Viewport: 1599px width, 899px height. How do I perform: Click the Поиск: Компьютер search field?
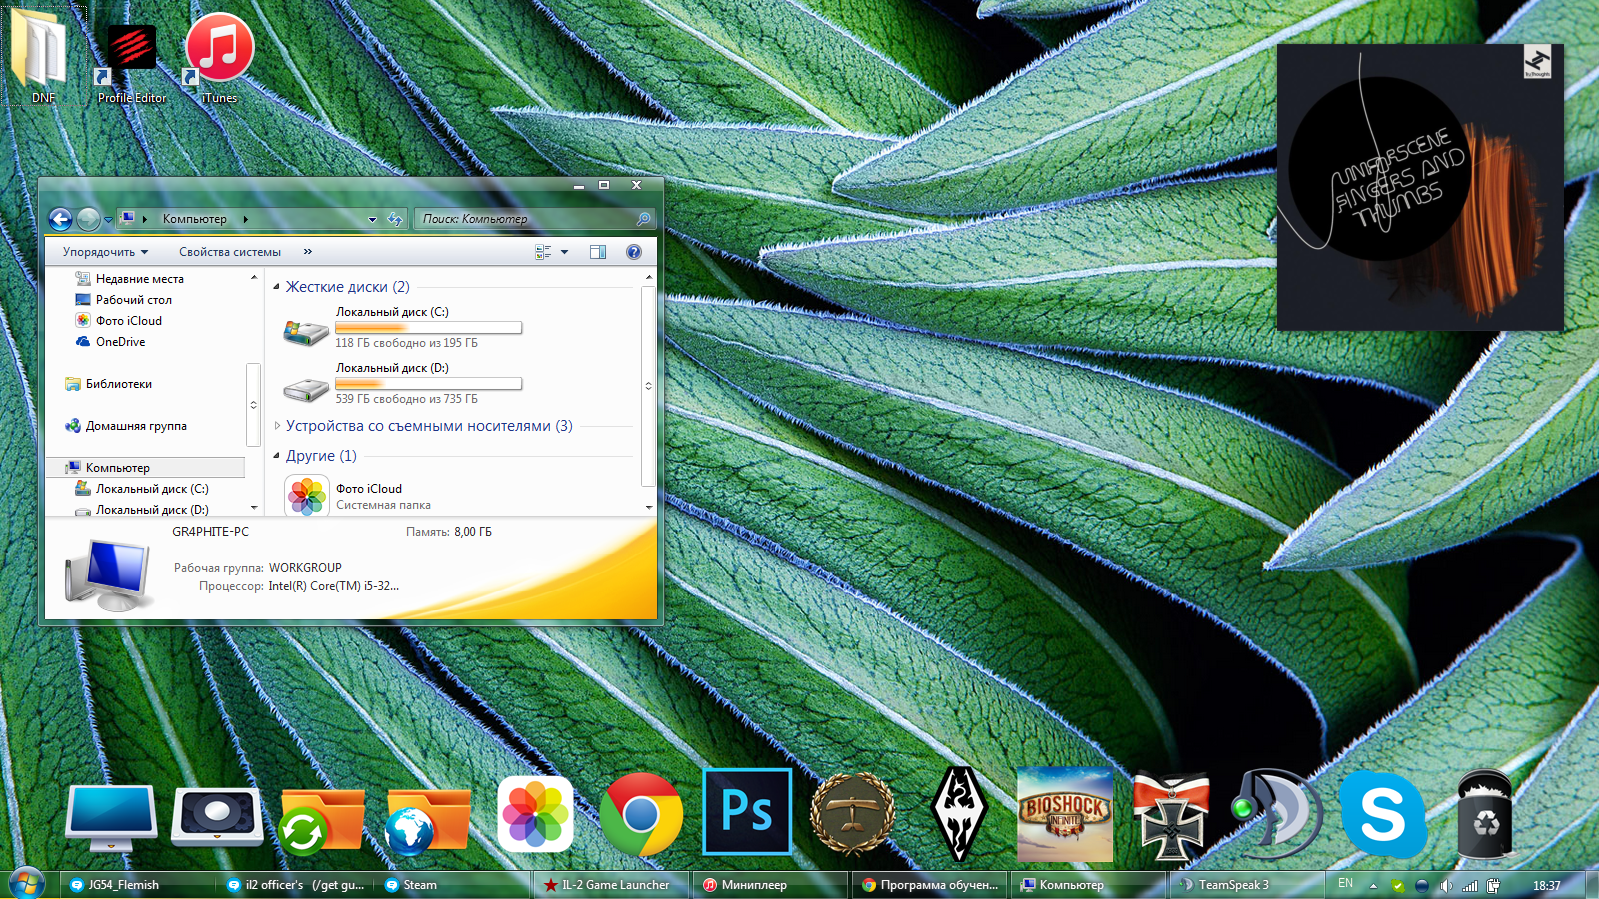[x=525, y=219]
